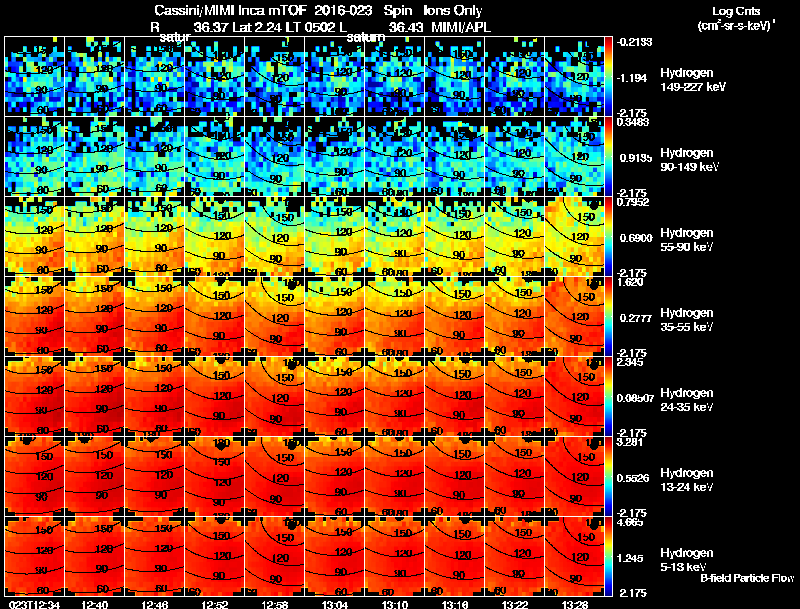Image resolution: width=800 pixels, height=609 pixels.
Task: Click the color bar beside Hydrogen 90-149 keV
Action: 608,157
